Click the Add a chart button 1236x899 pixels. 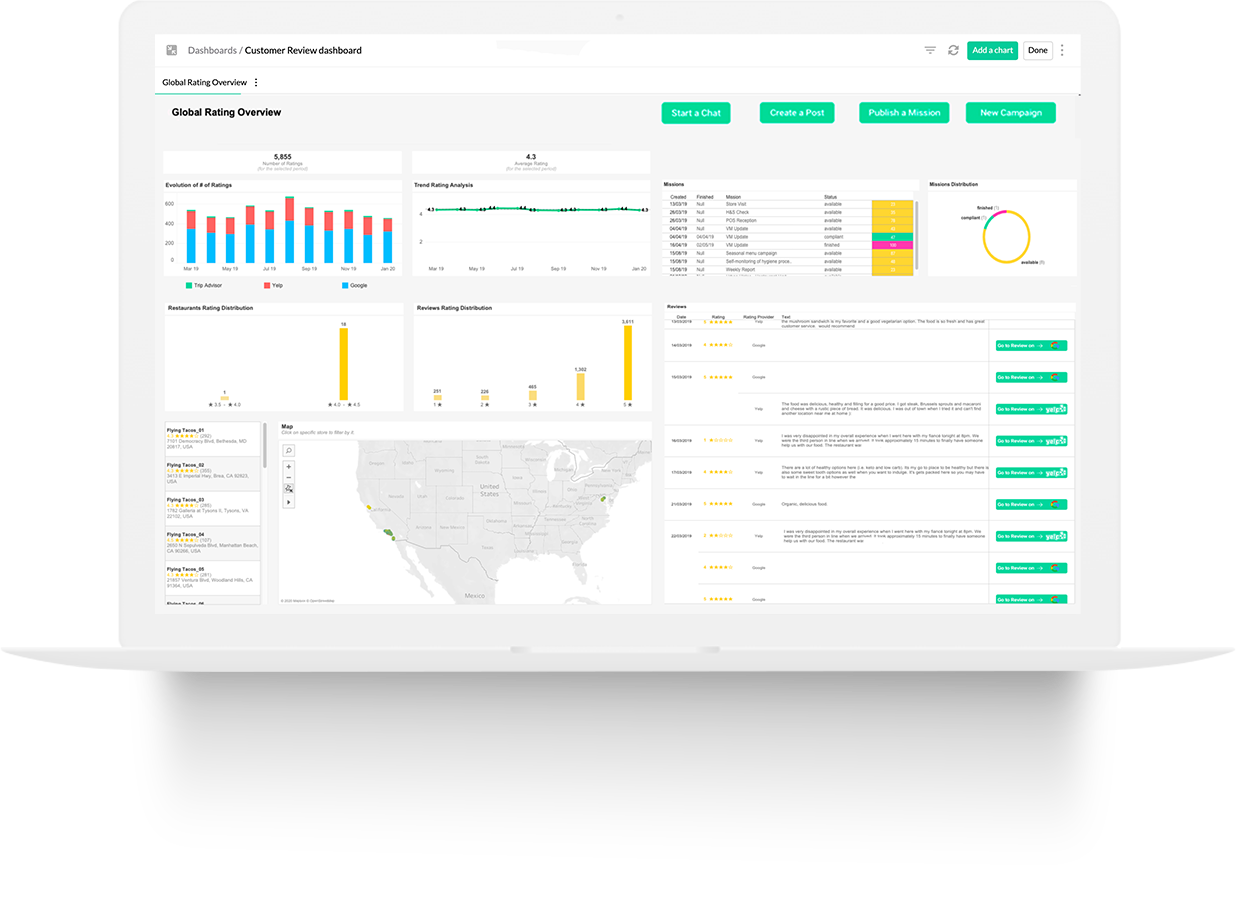(992, 50)
